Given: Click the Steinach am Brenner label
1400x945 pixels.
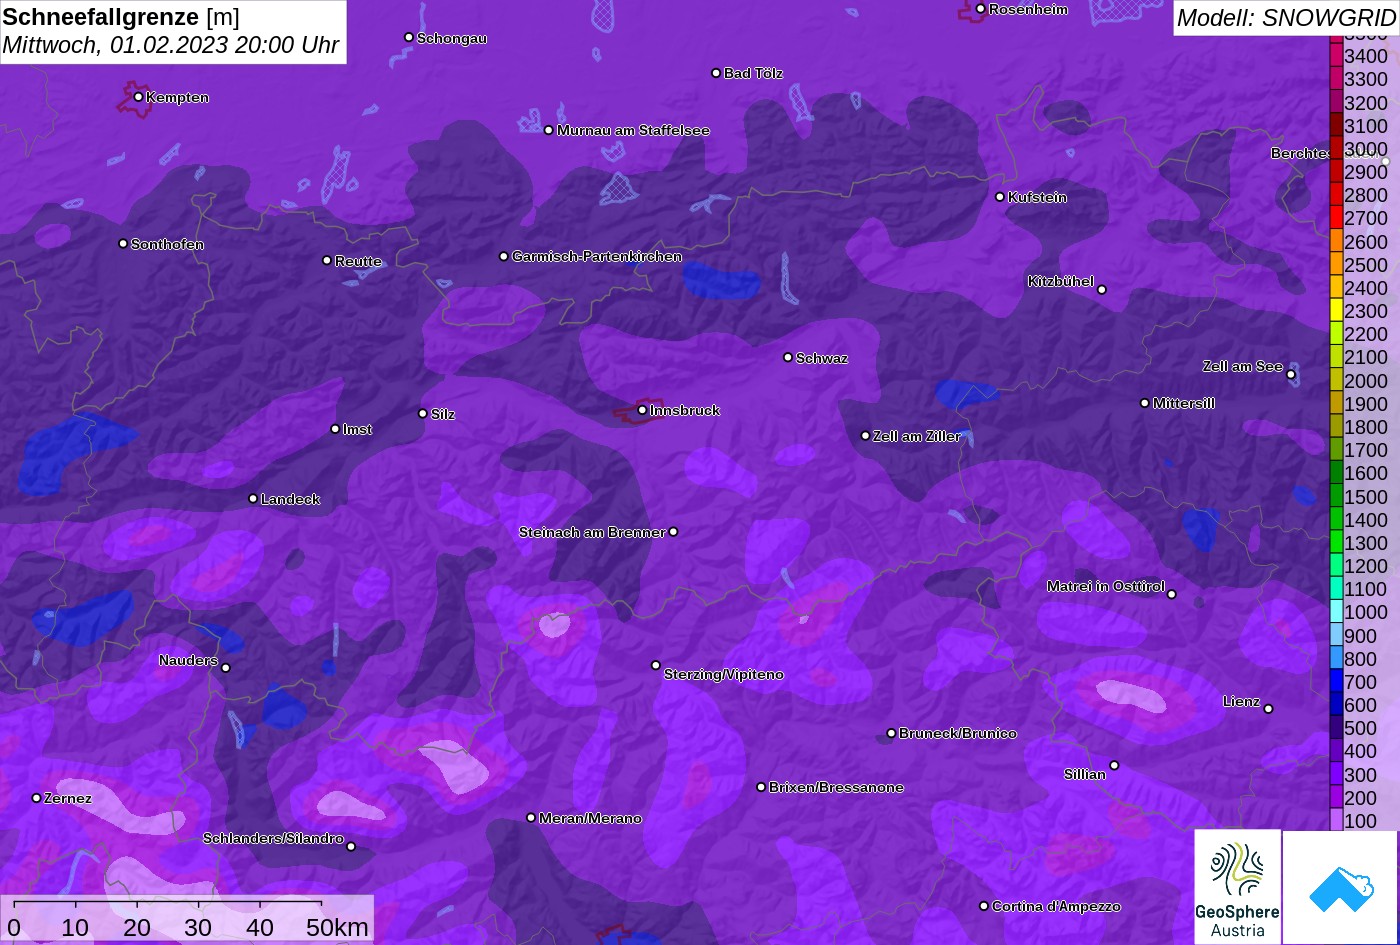Looking at the screenshot, I should pyautogui.click(x=592, y=533).
